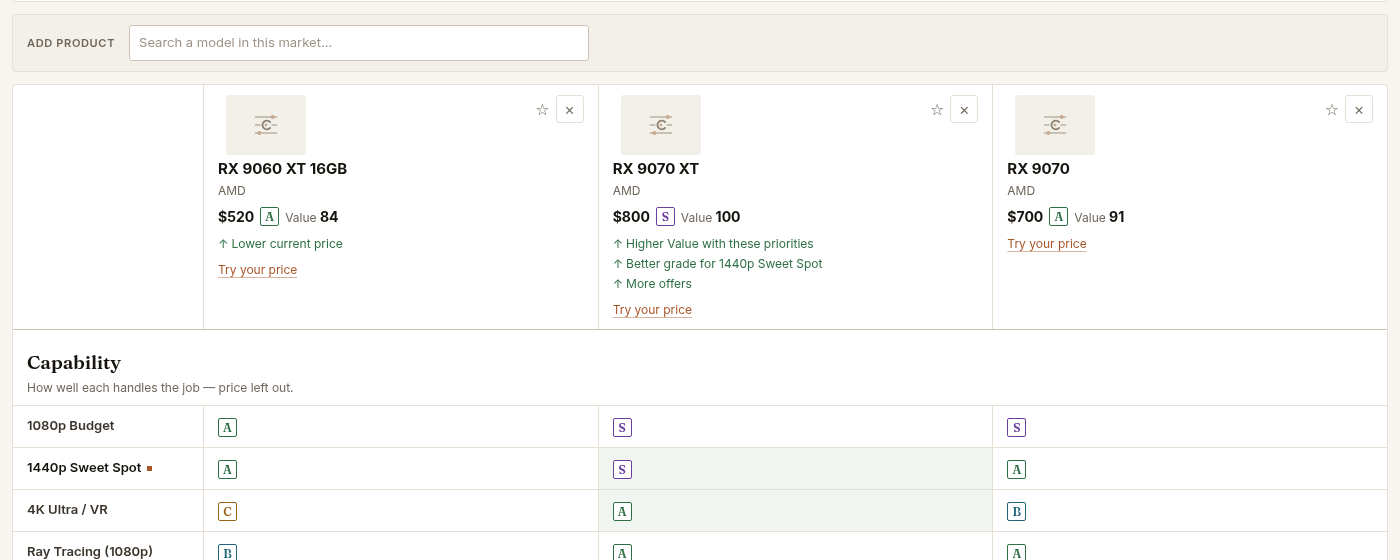The image size is (1400, 560).
Task: Click RX 9070's 4K Ultra B grade
Action: coord(1016,512)
